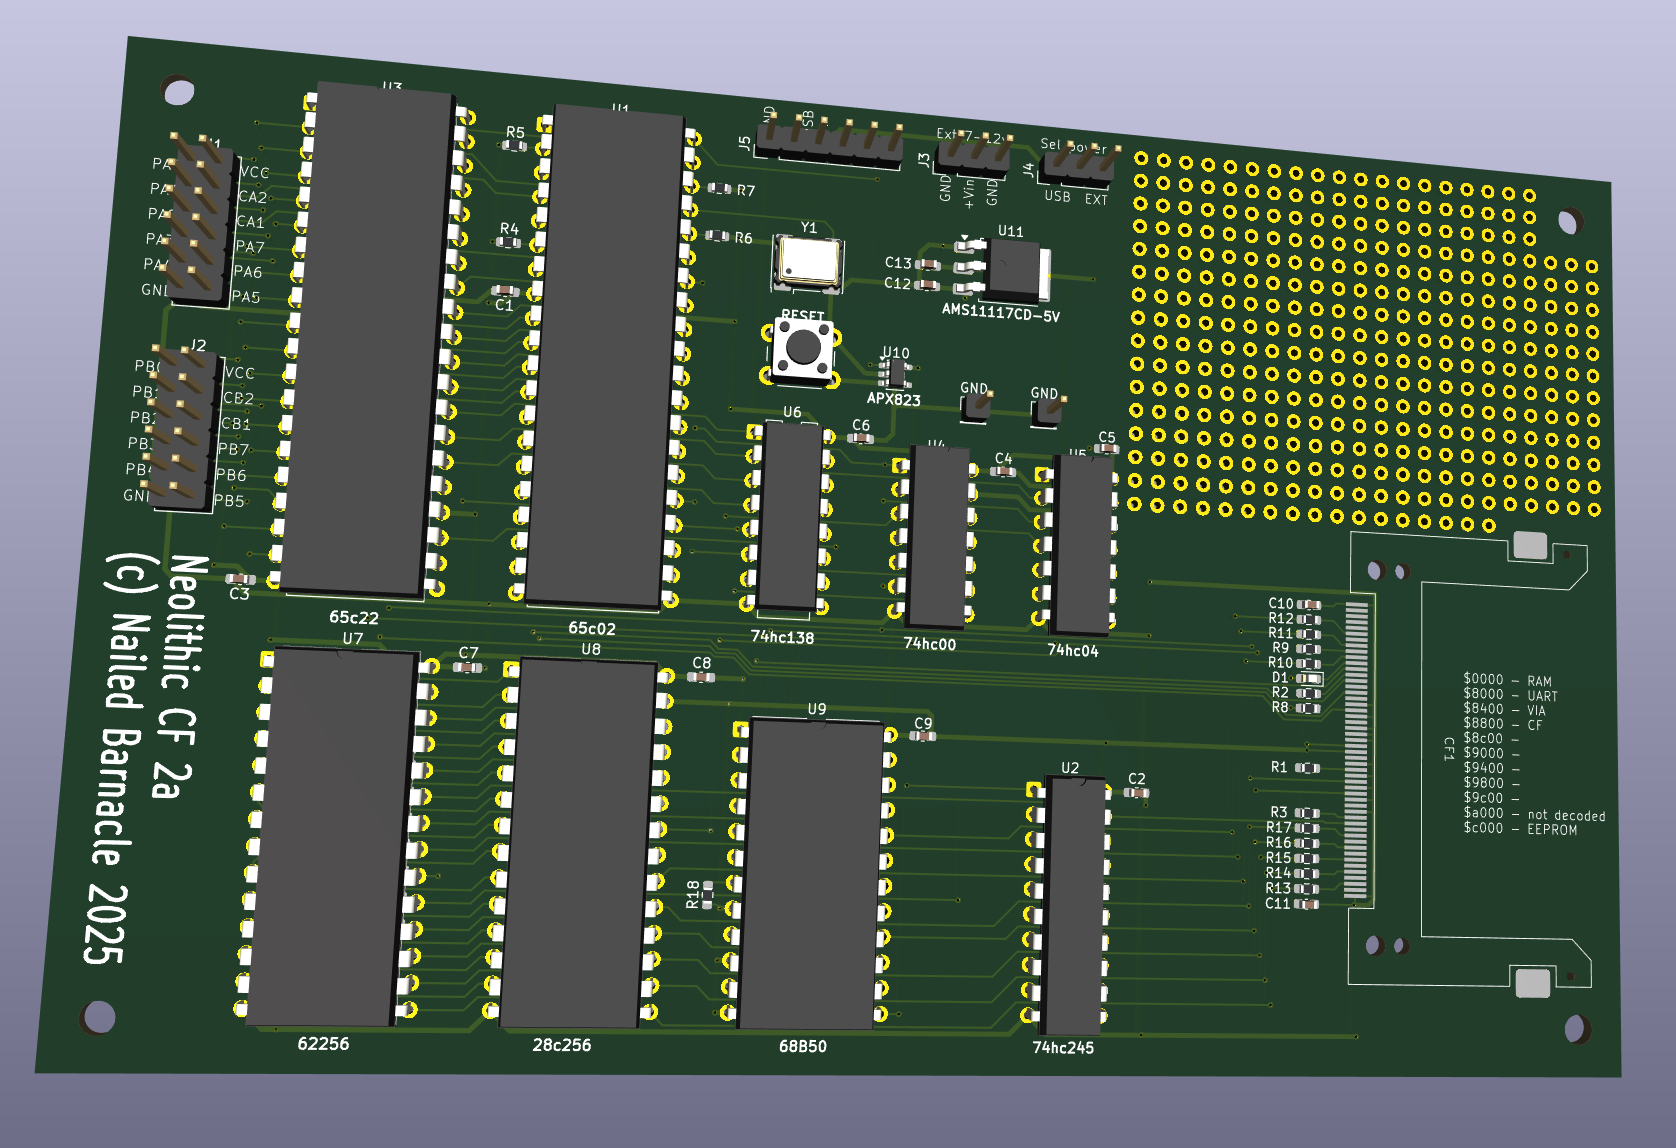Click the 74hc04 inverter chip U5
This screenshot has width=1676, height=1148.
[1081, 545]
